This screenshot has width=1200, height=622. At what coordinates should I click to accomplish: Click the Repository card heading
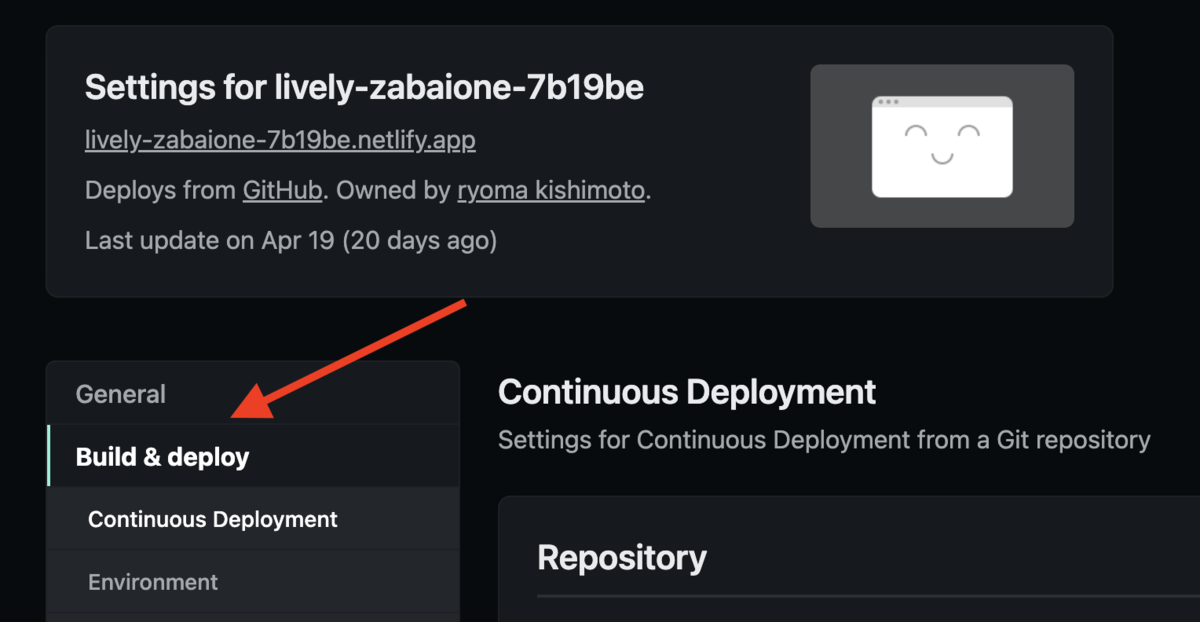tap(622, 557)
